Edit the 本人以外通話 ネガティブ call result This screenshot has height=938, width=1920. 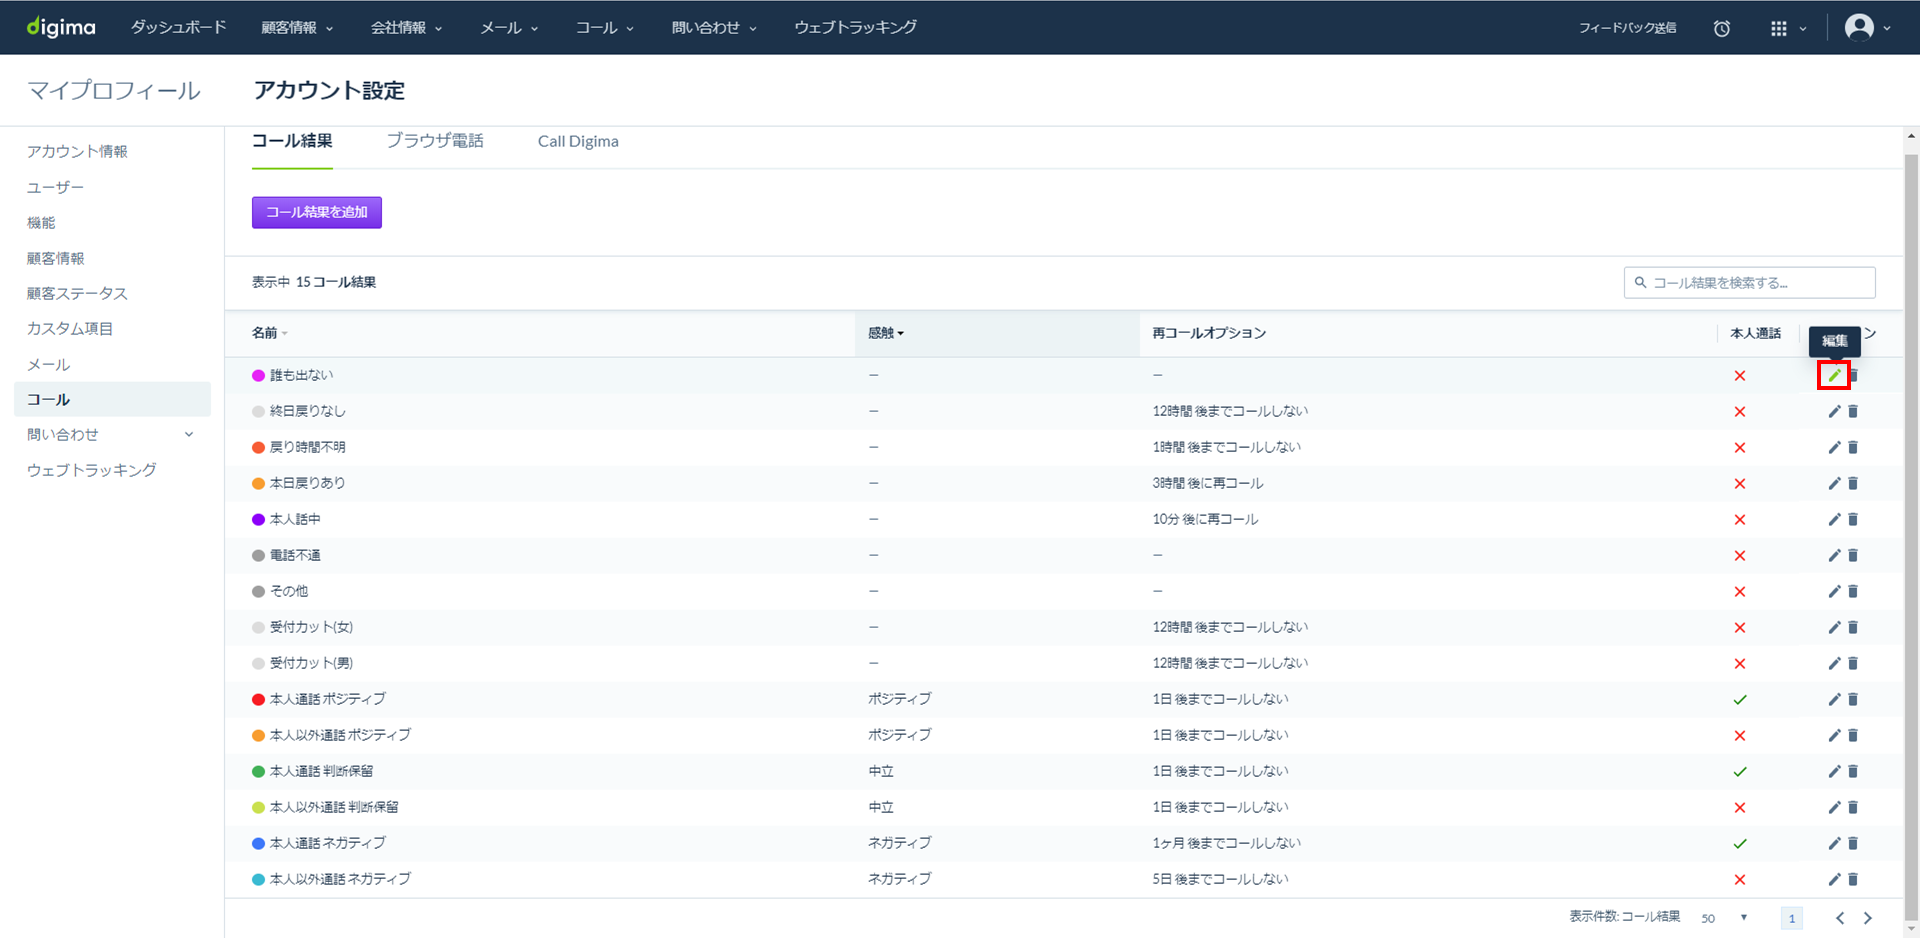click(1834, 879)
